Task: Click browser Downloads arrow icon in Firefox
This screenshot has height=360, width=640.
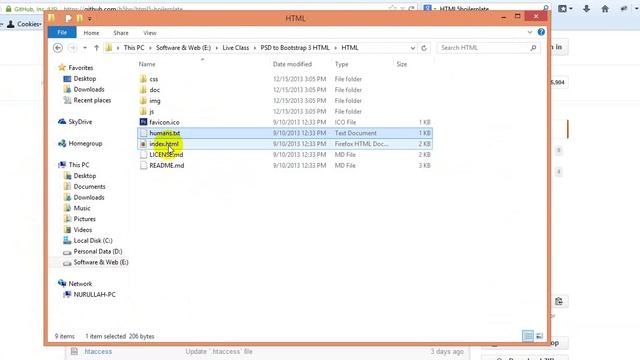Action: (x=587, y=9)
